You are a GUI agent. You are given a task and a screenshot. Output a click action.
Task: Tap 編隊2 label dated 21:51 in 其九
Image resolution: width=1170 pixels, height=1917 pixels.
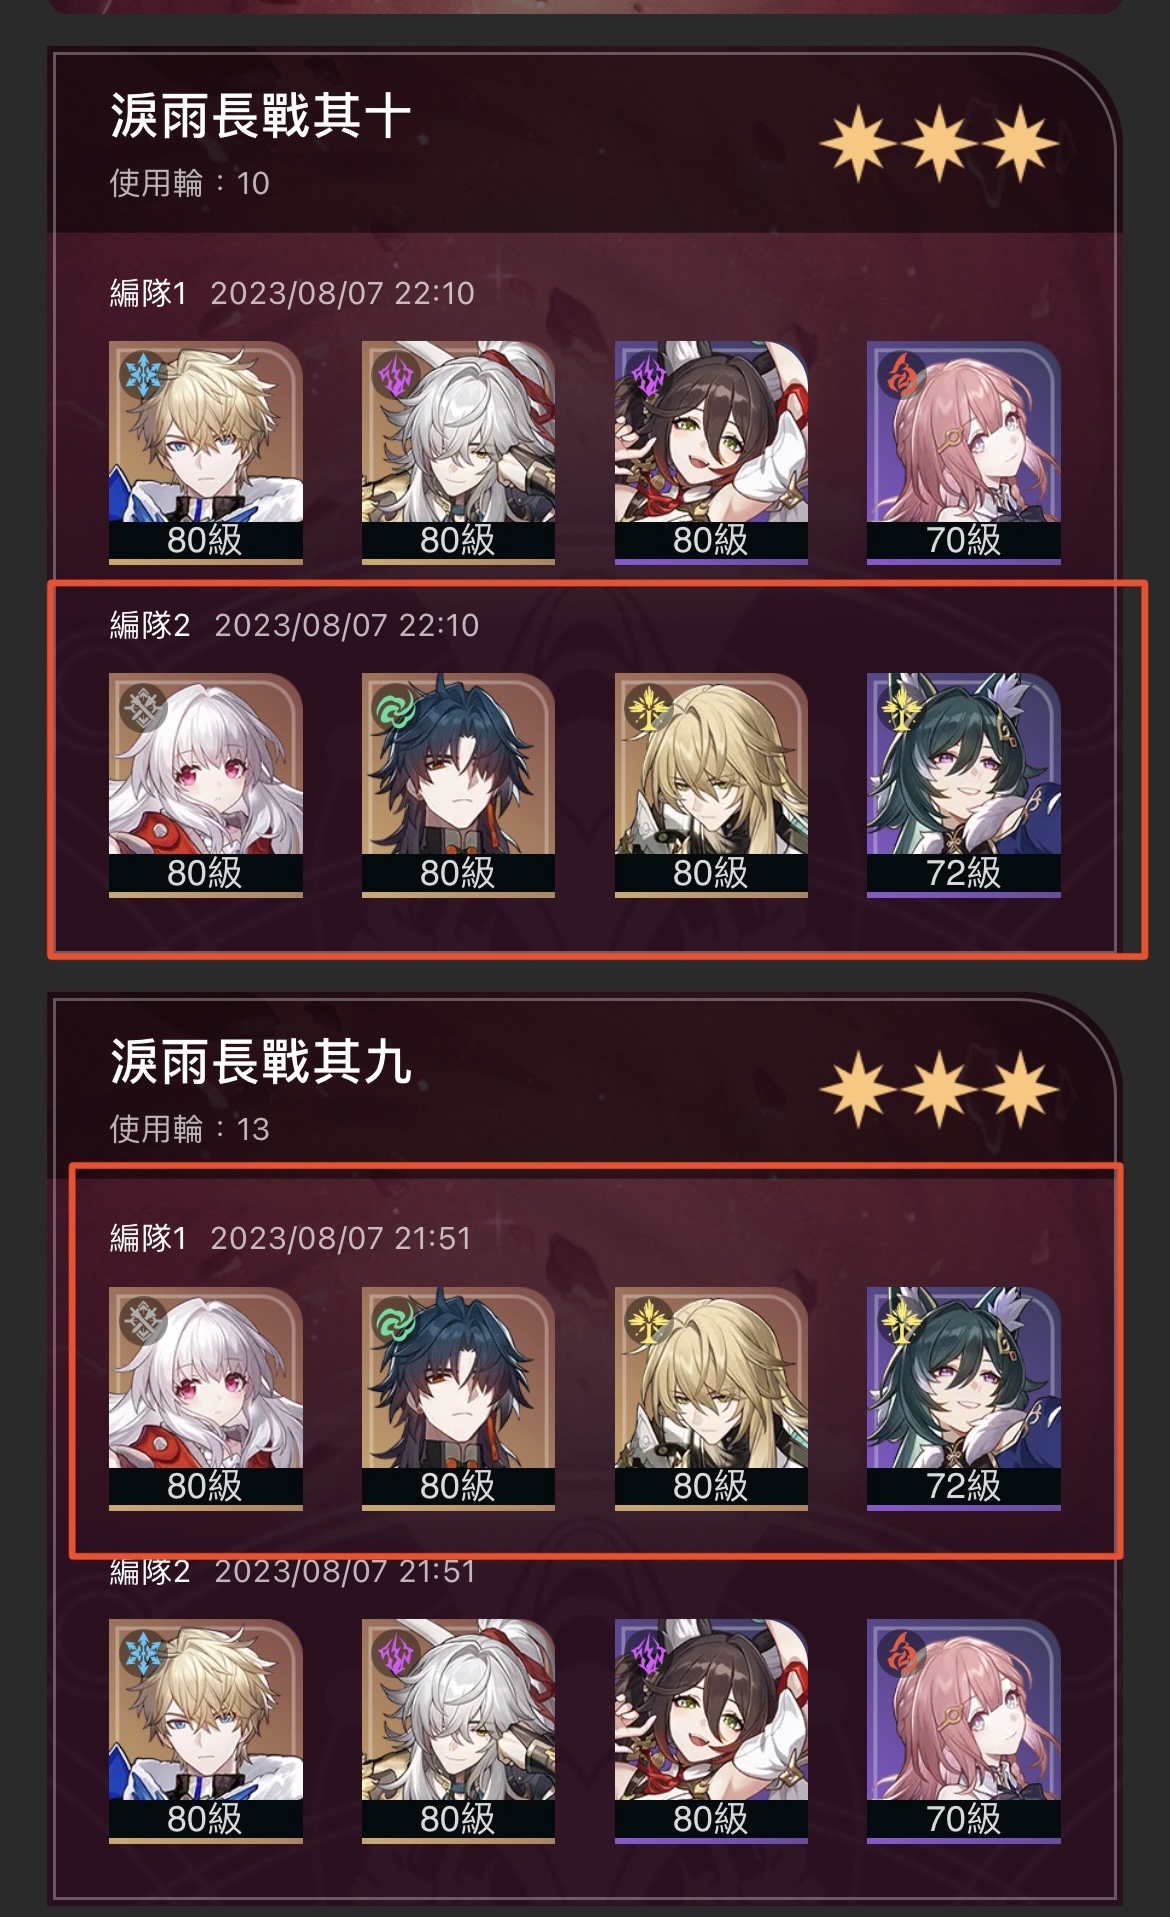149,1571
